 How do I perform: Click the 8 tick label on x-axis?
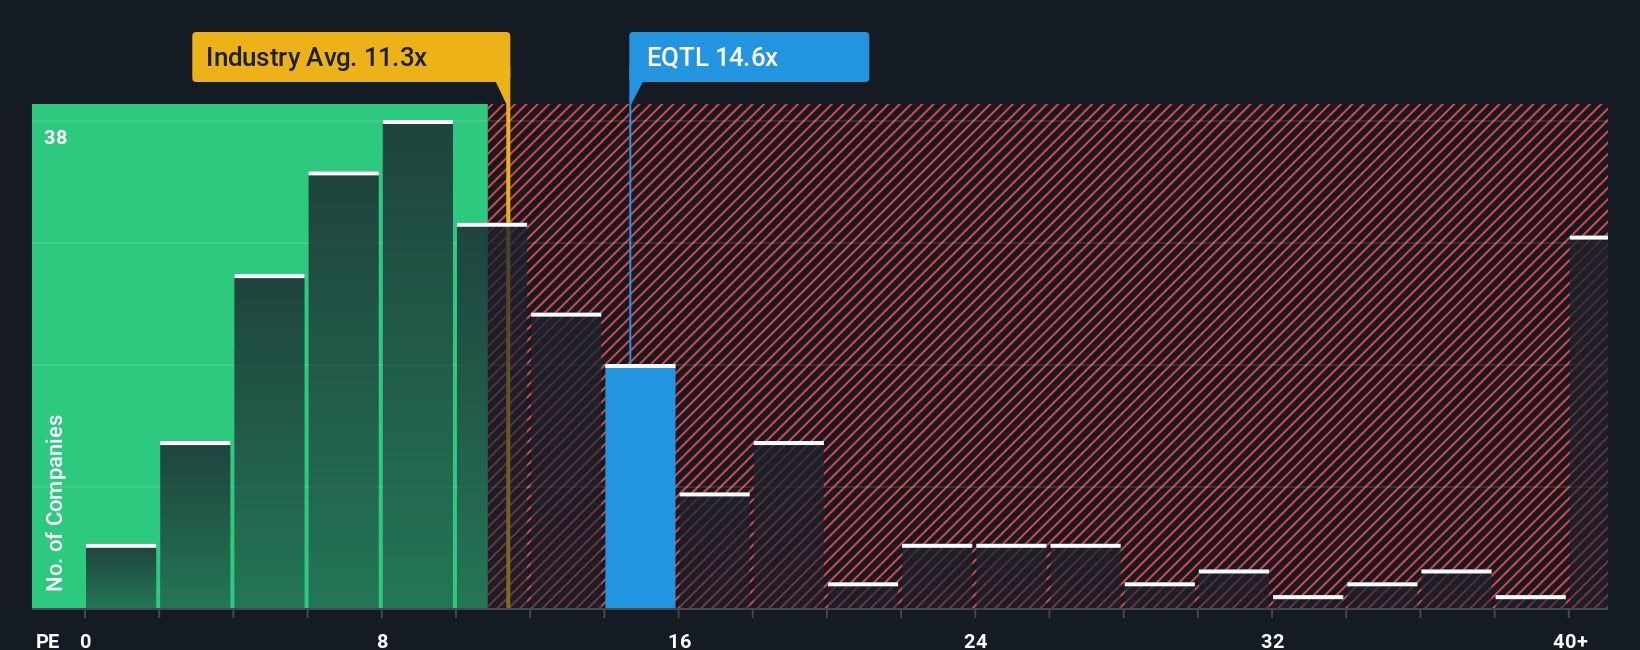click(x=382, y=640)
